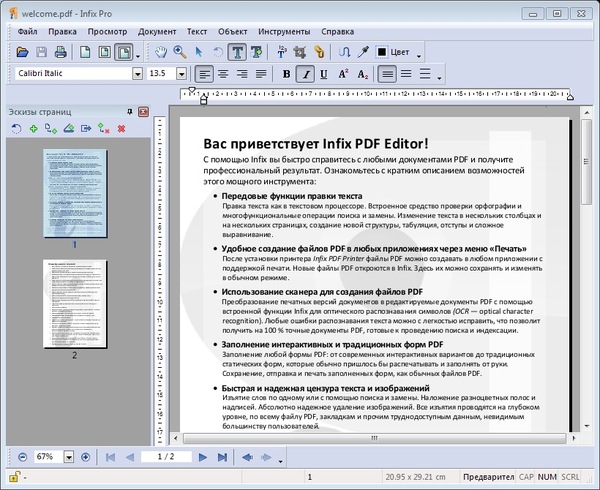This screenshot has height=490, width=600.
Task: Toggle Italic text formatting
Action: pos(307,74)
